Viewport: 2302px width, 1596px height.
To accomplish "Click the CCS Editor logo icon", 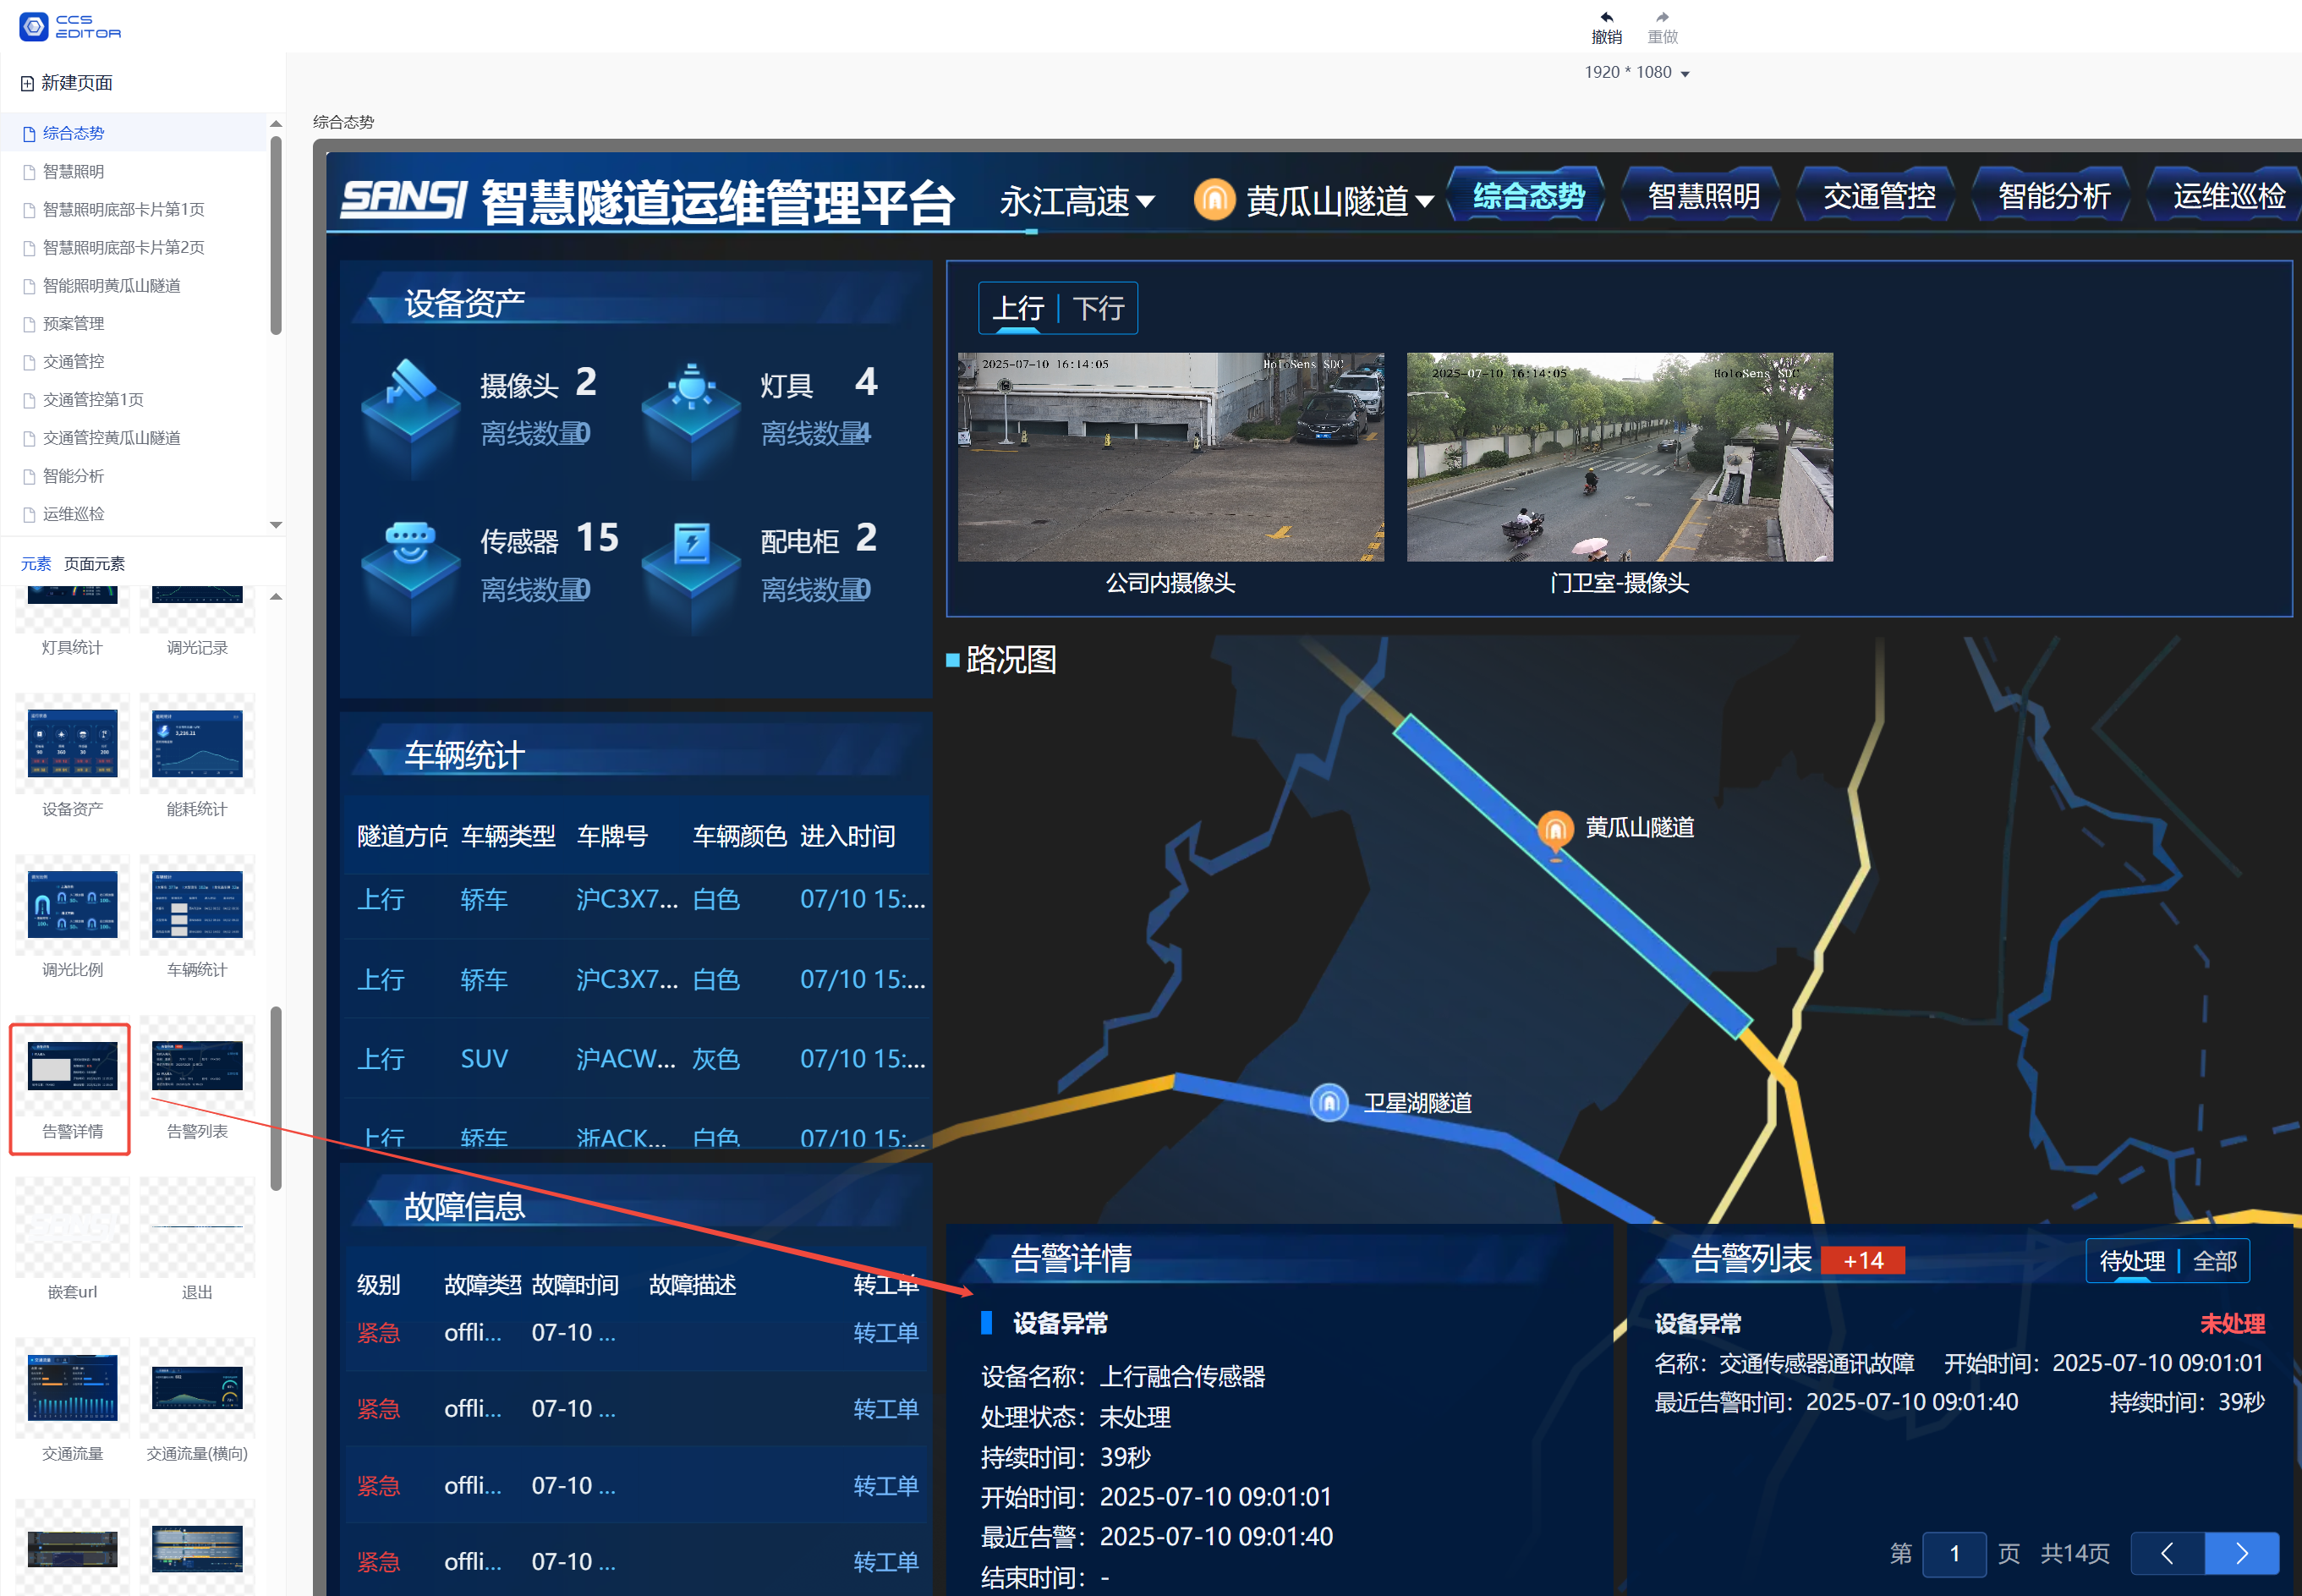I will pos(33,26).
